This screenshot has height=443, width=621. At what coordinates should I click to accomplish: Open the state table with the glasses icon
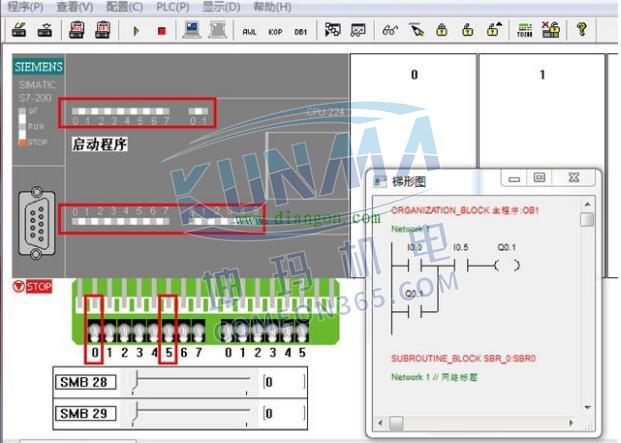pos(390,30)
